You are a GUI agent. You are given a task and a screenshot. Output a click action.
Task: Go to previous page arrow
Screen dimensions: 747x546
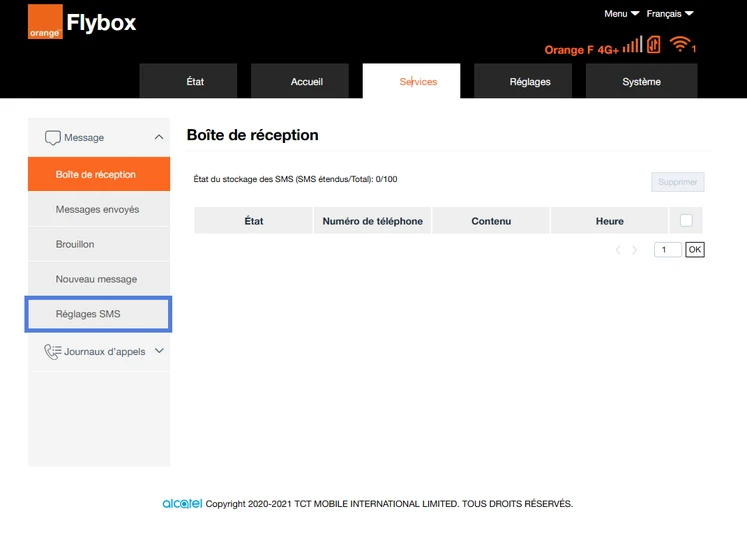618,250
